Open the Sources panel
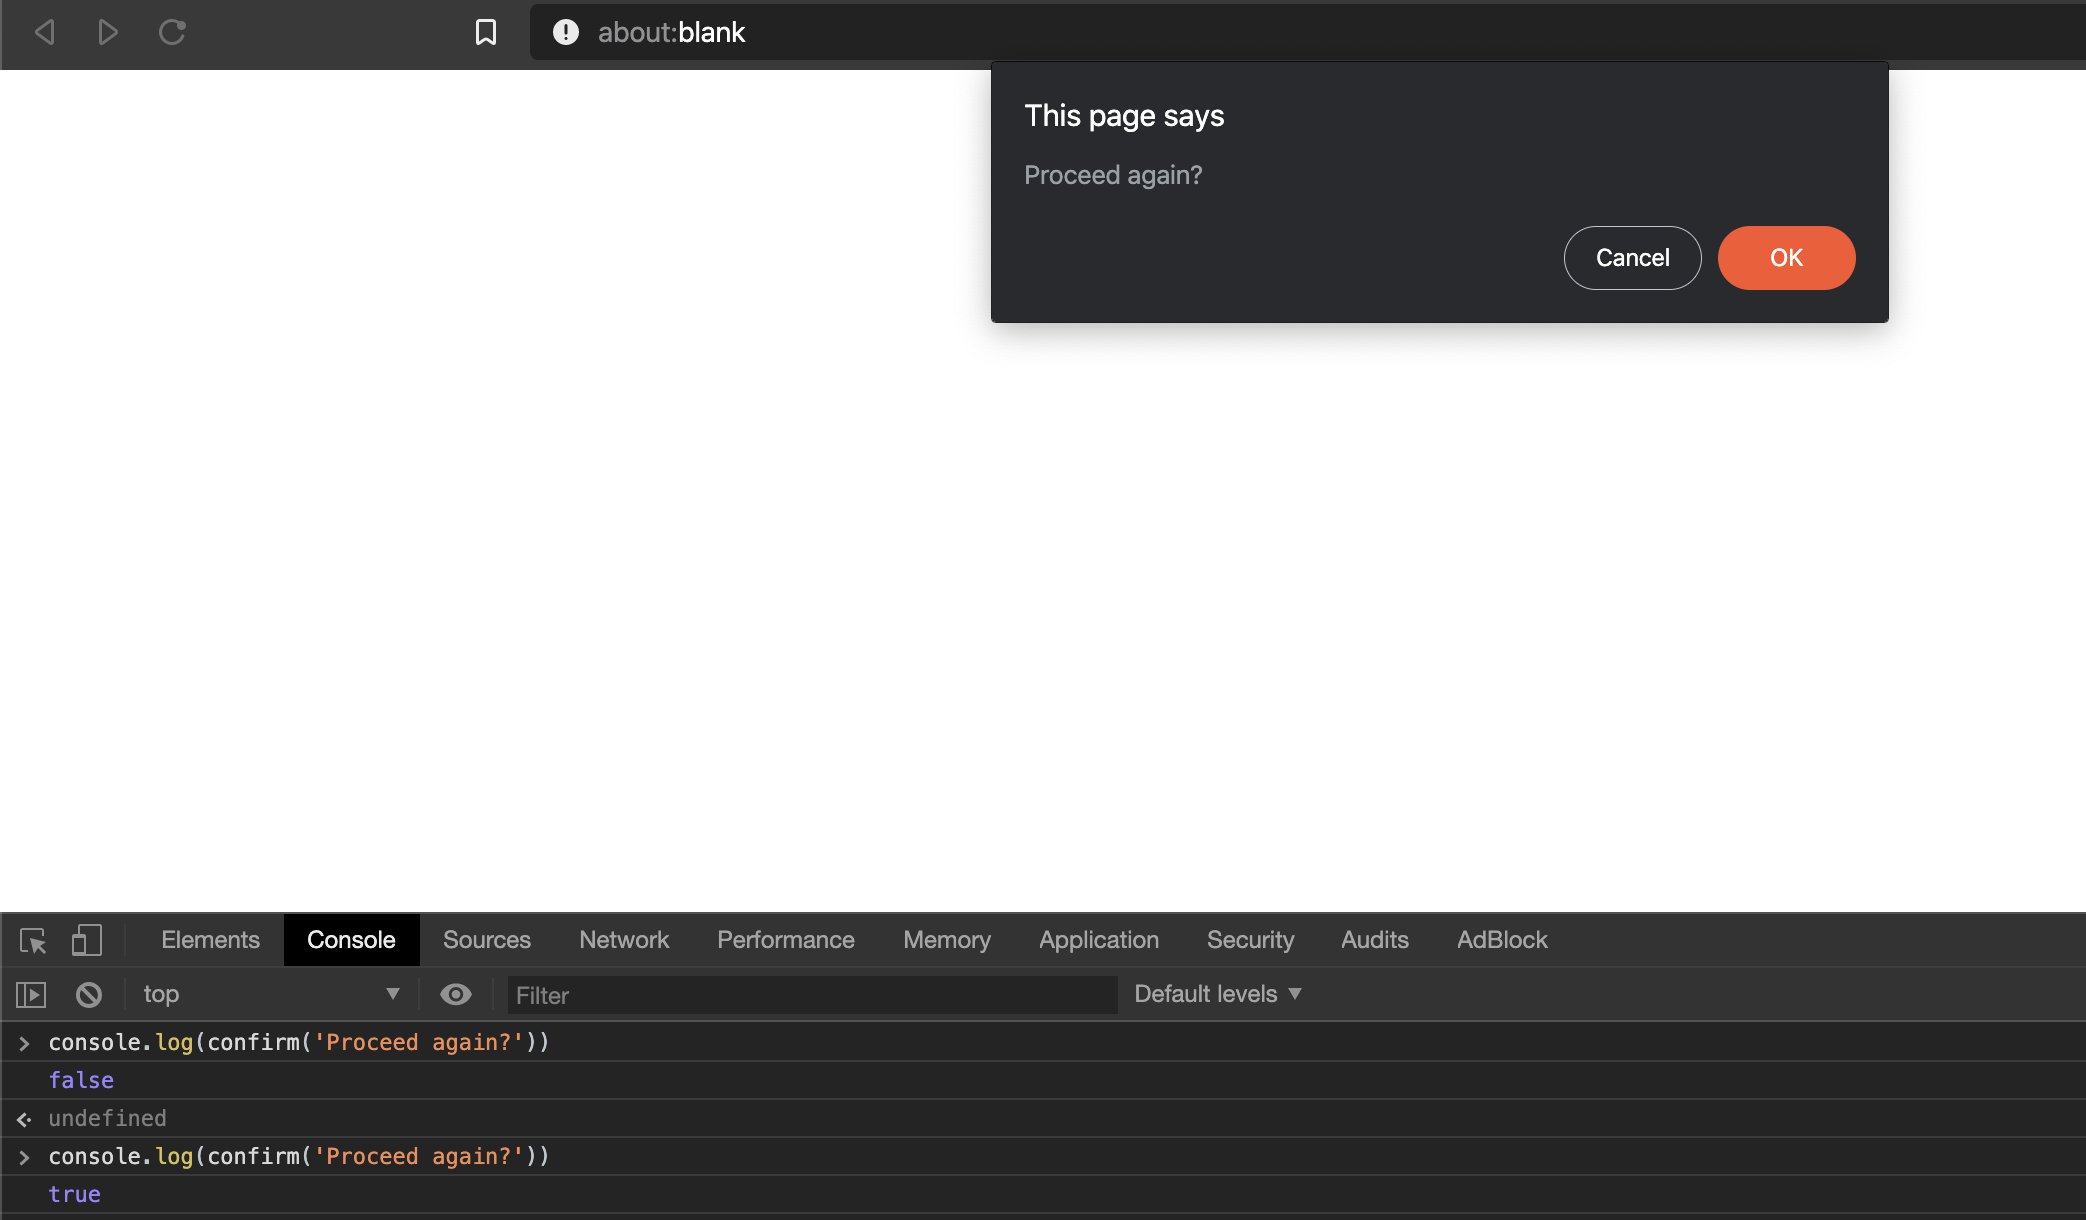The width and height of the screenshot is (2086, 1220). [x=488, y=938]
